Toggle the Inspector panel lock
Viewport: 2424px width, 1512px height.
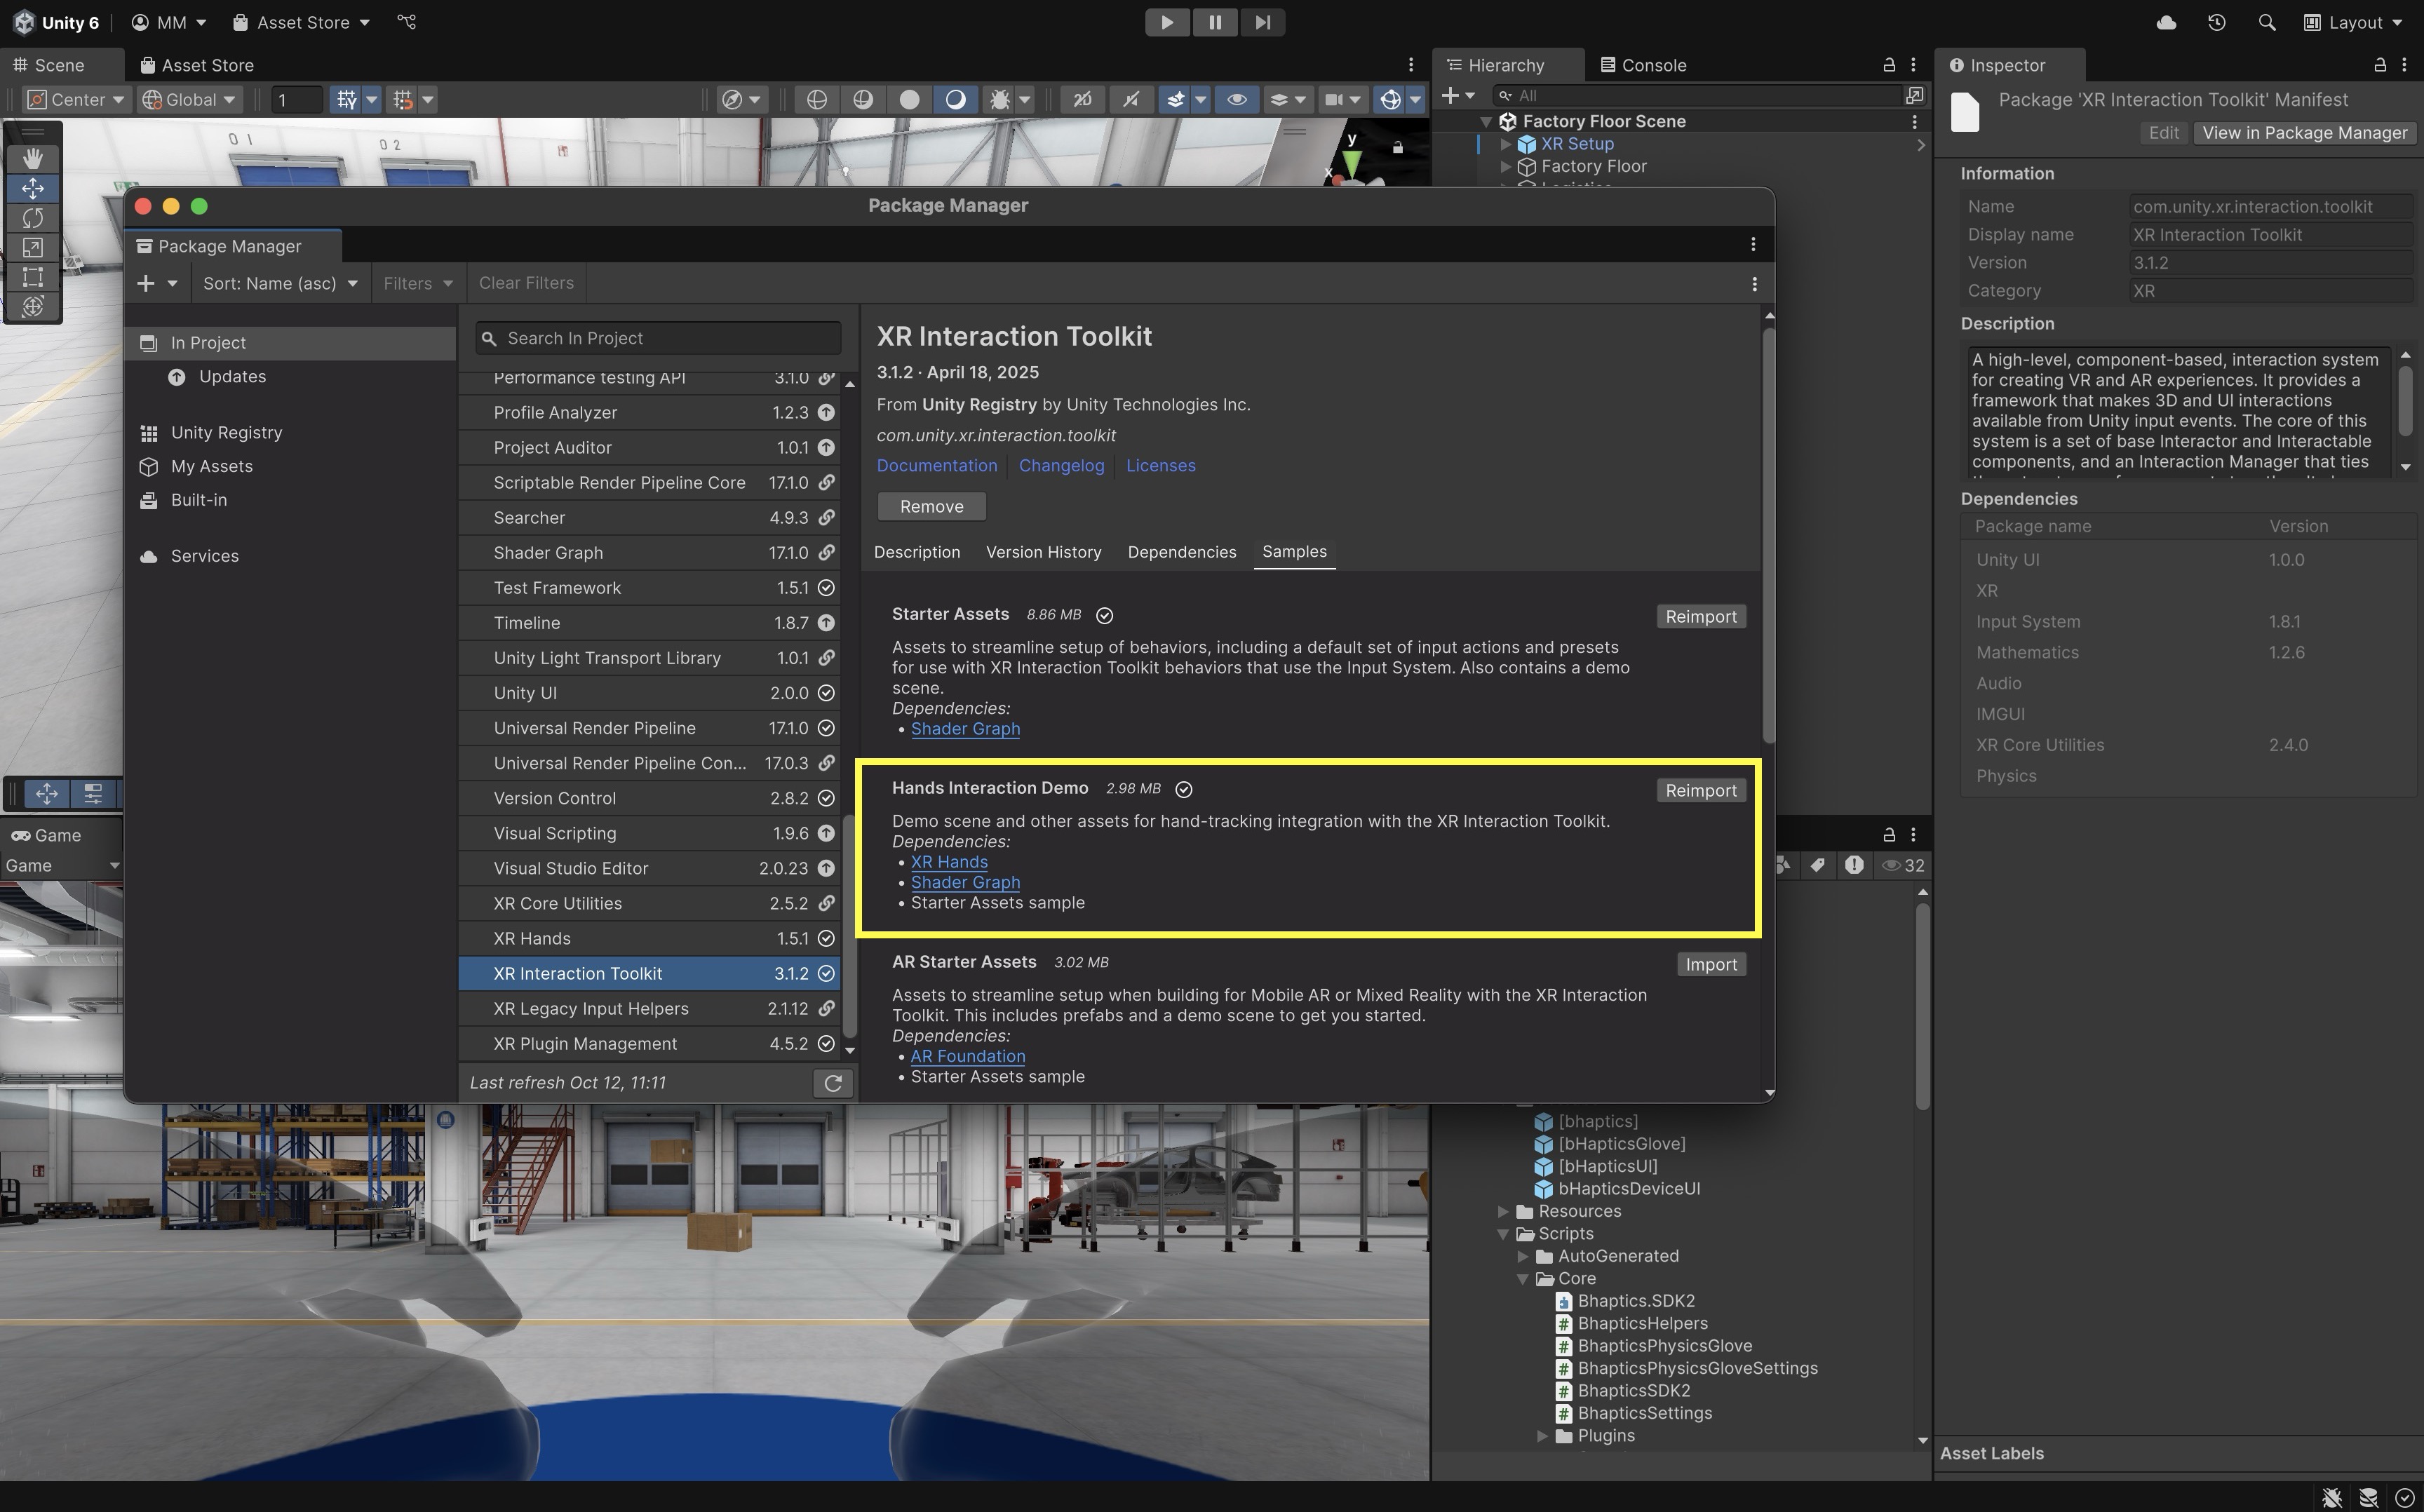point(2379,65)
